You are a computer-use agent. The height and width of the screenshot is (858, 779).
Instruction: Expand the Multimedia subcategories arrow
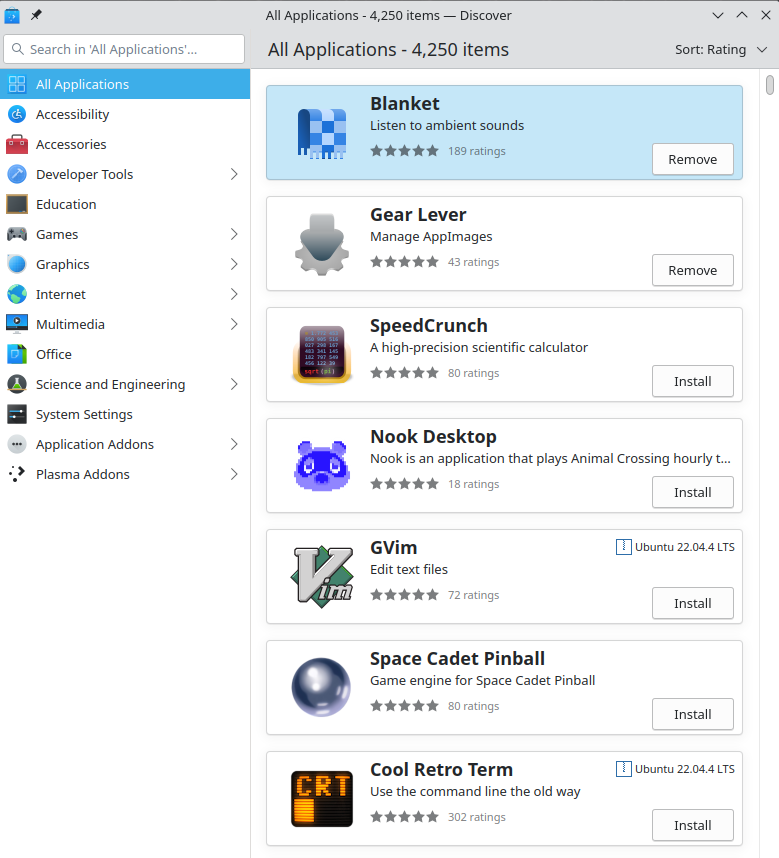point(234,324)
